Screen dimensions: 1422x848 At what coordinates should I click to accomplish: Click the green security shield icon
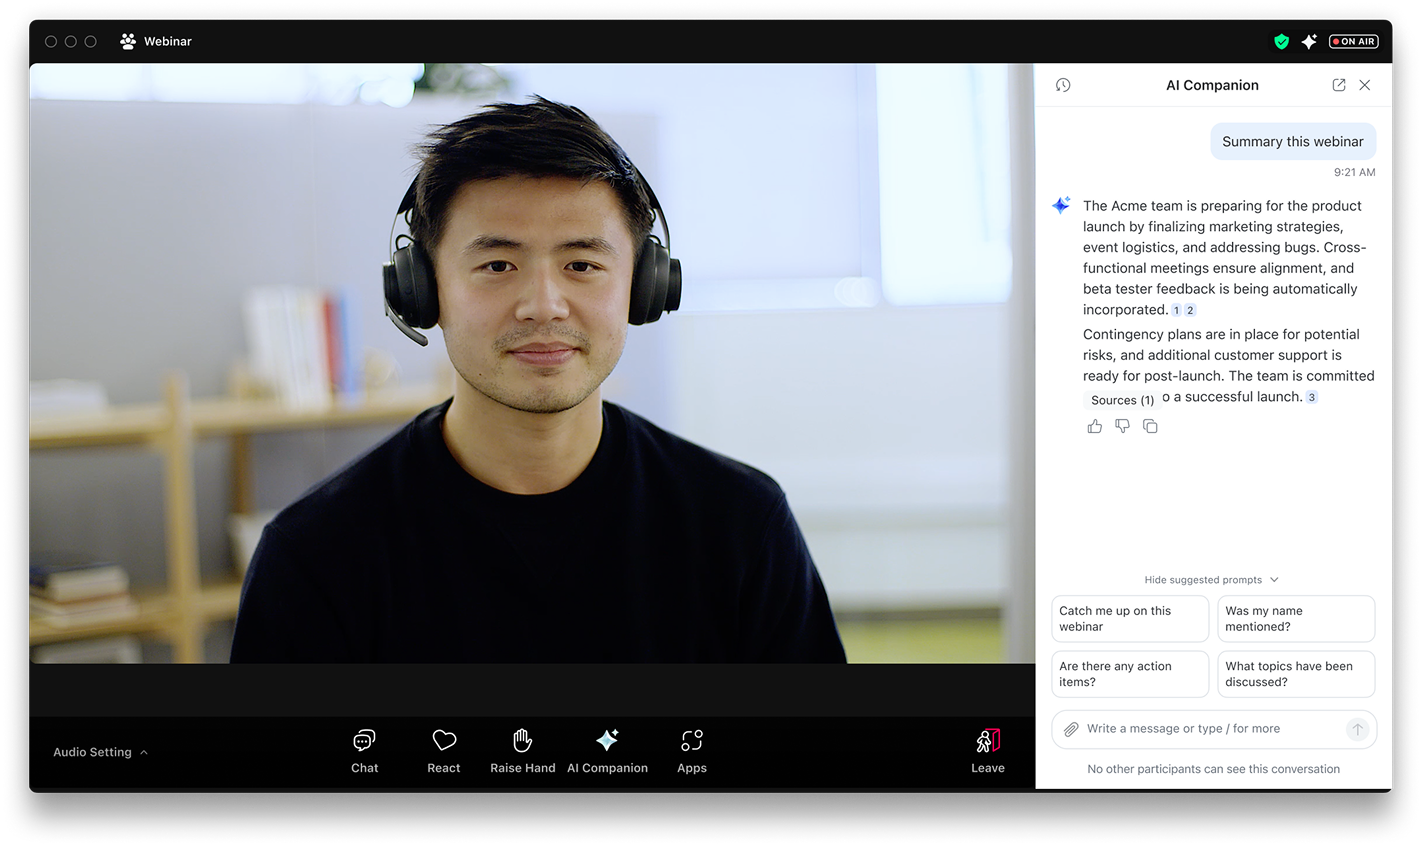[1281, 42]
